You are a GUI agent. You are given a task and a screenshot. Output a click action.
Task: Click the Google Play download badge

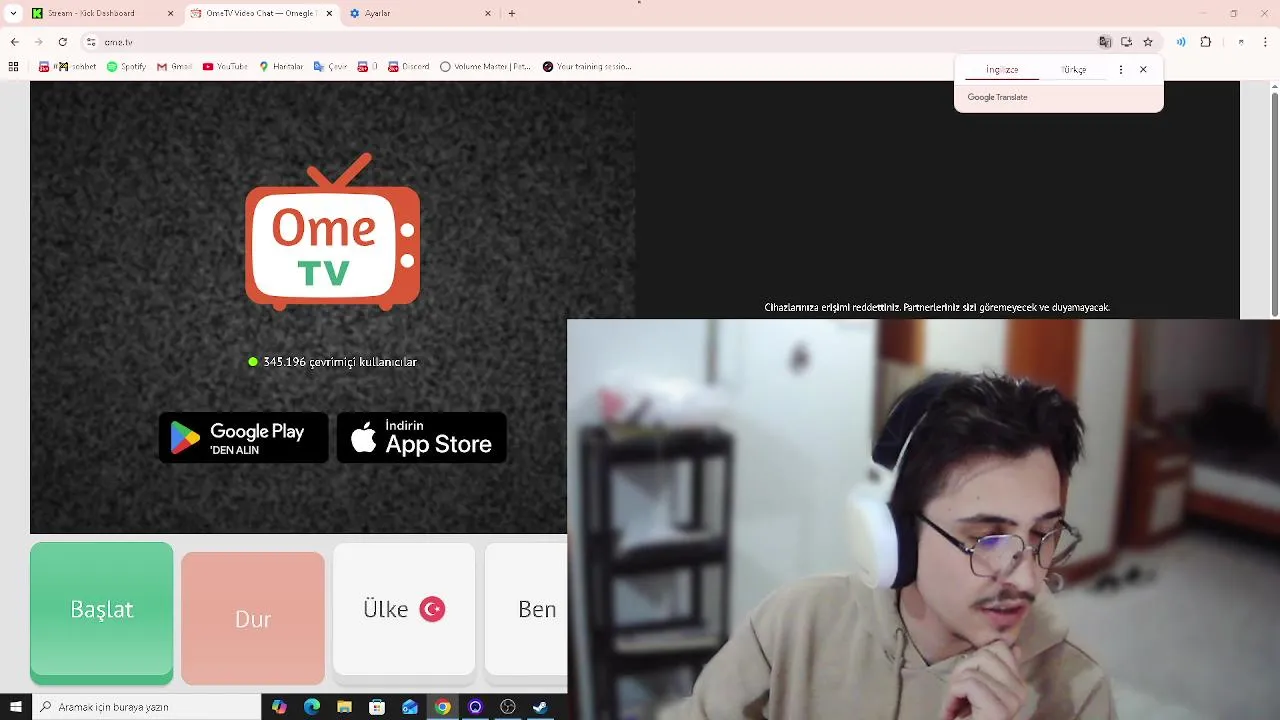[243, 437]
